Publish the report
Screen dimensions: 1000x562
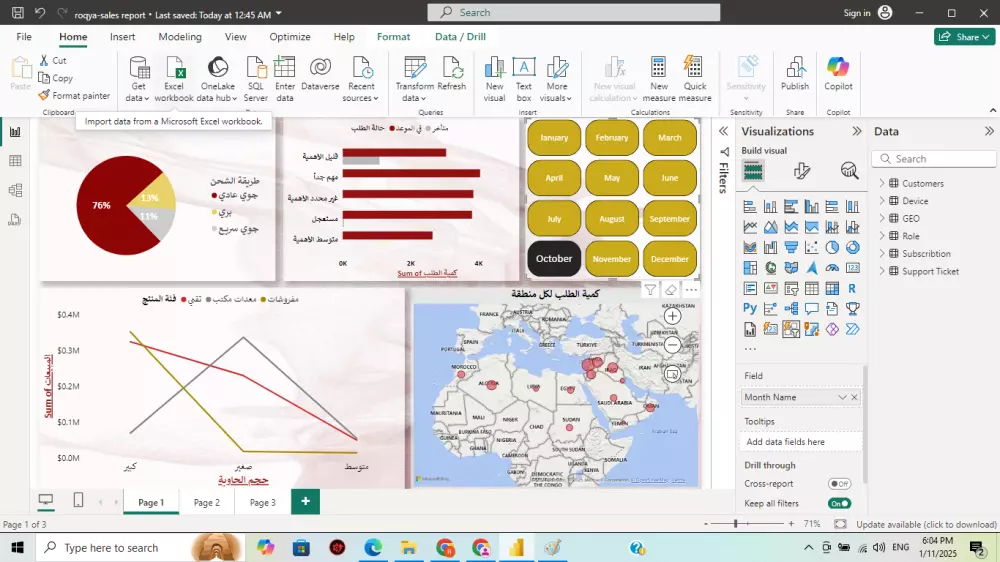[x=795, y=73]
